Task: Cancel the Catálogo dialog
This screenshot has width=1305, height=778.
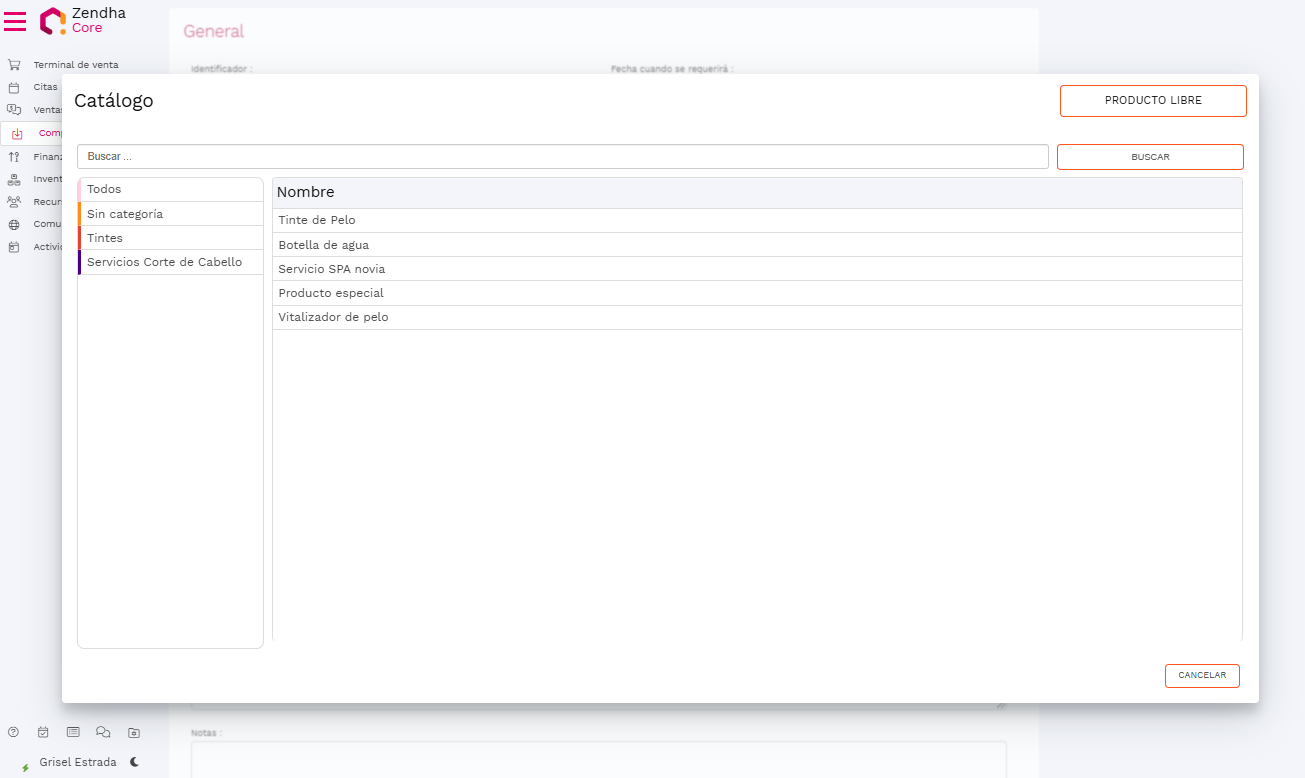Action: pos(1201,676)
